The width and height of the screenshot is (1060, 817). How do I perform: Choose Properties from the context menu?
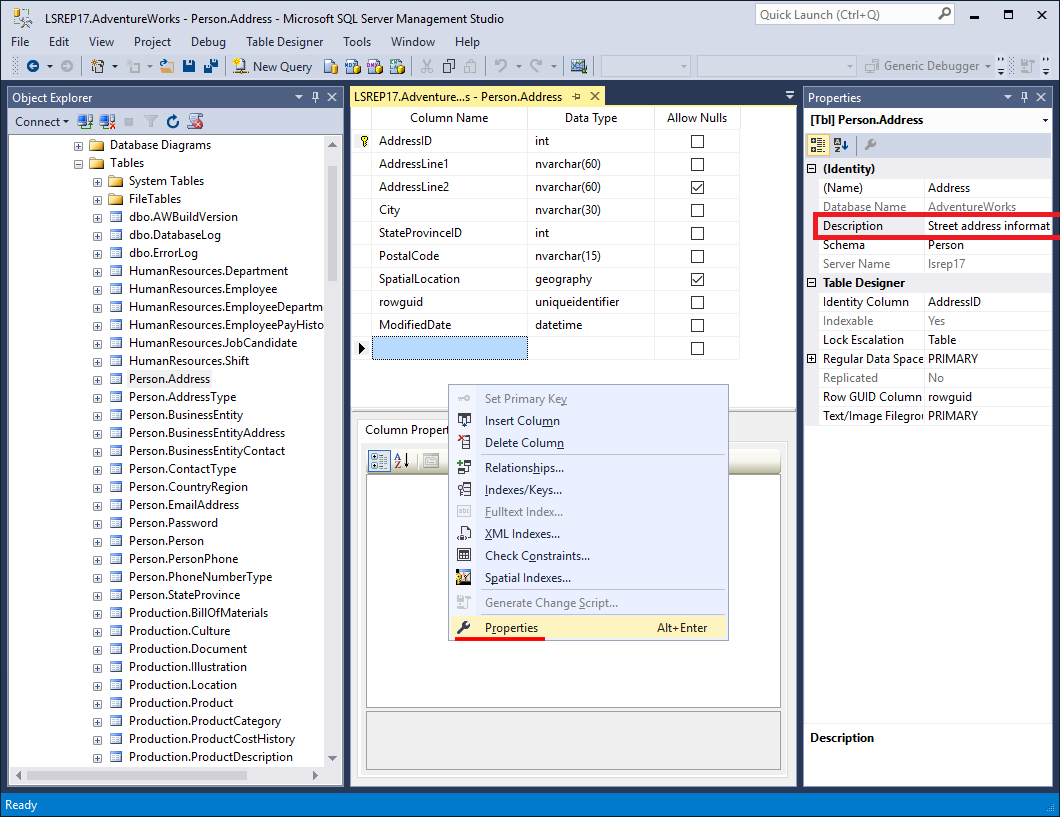point(511,628)
